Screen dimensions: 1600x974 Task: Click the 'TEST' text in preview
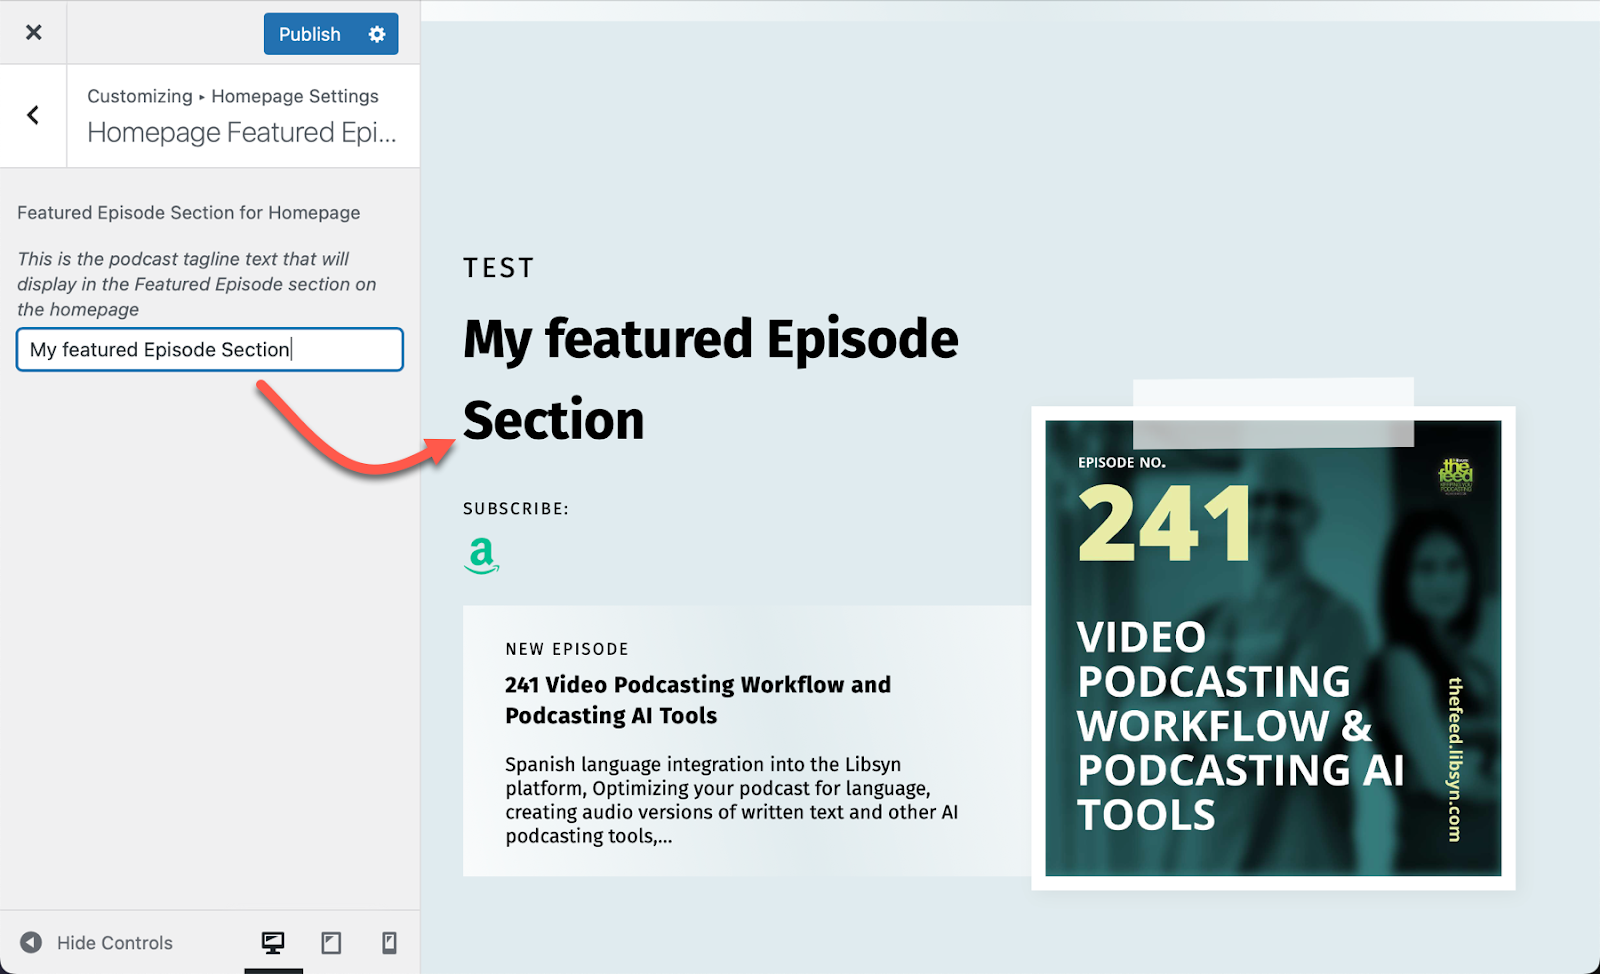click(499, 268)
